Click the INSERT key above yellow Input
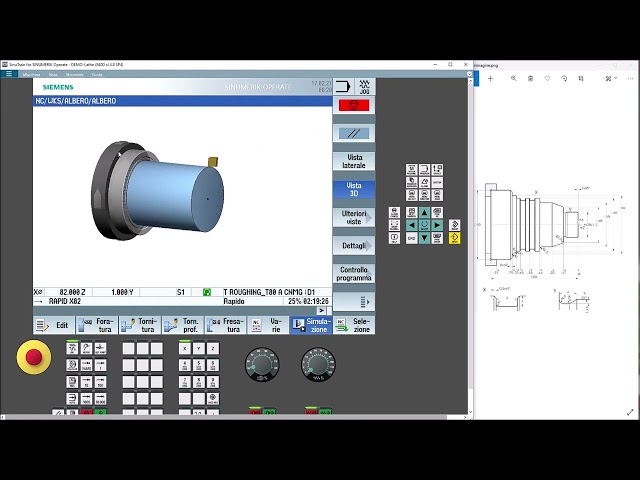This screenshot has height=480, width=640. [x=455, y=225]
